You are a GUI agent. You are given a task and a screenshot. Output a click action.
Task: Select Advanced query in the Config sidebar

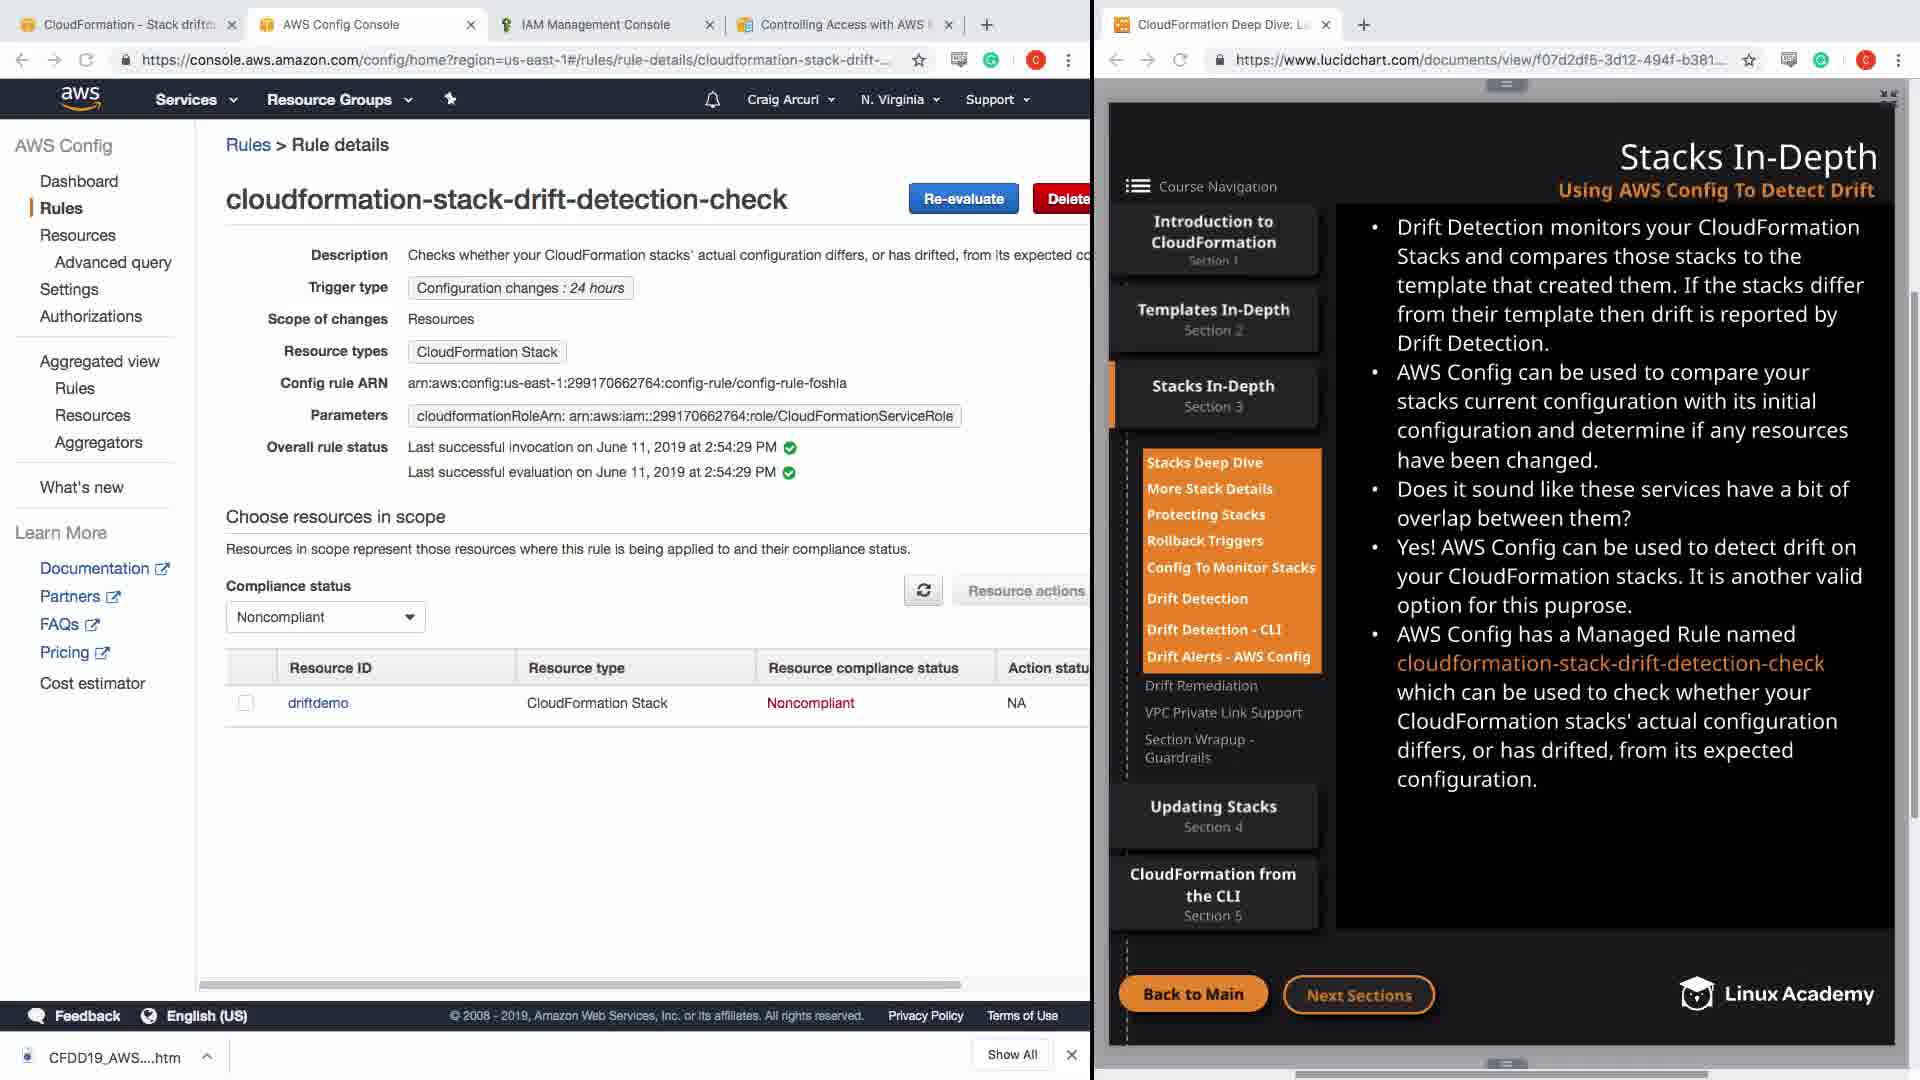pos(113,262)
